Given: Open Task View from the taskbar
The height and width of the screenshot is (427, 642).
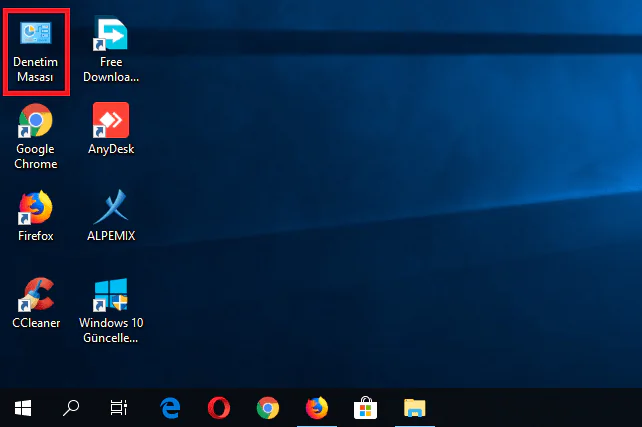Looking at the screenshot, I should click(119, 407).
